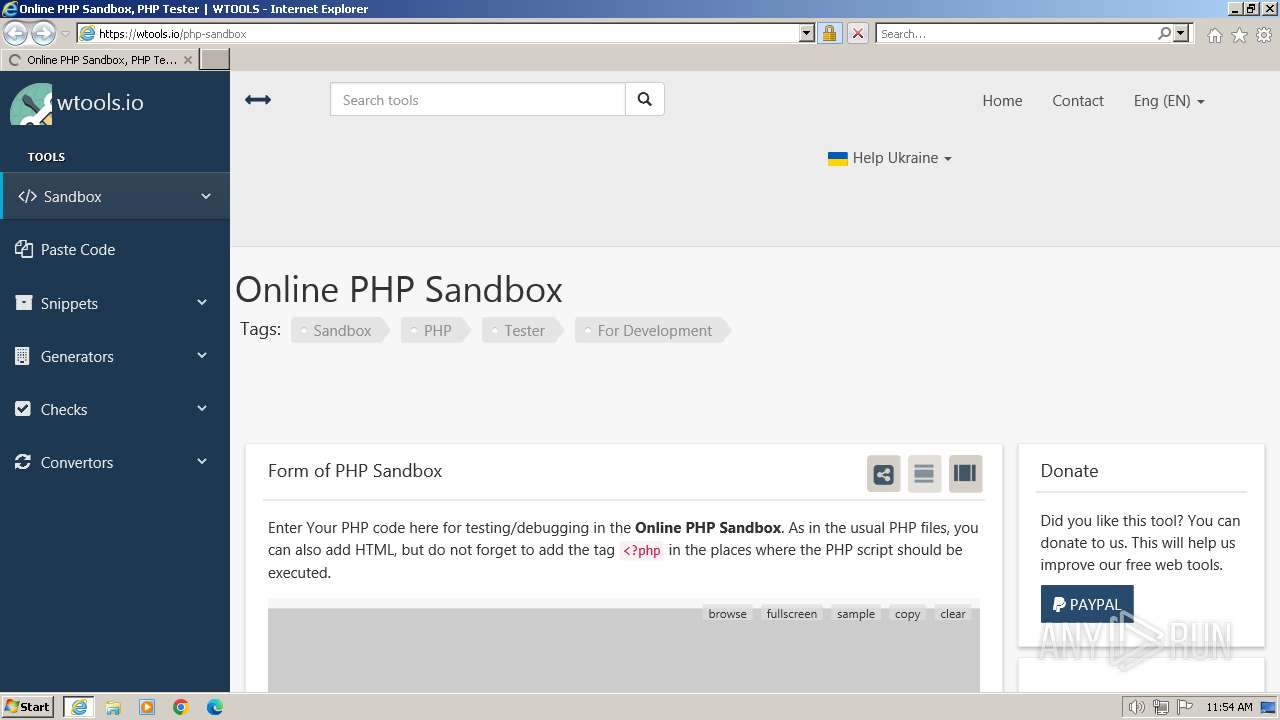Image resolution: width=1280 pixels, height=720 pixels.
Task: Click the Paste Code clipboard icon
Action: (x=24, y=249)
